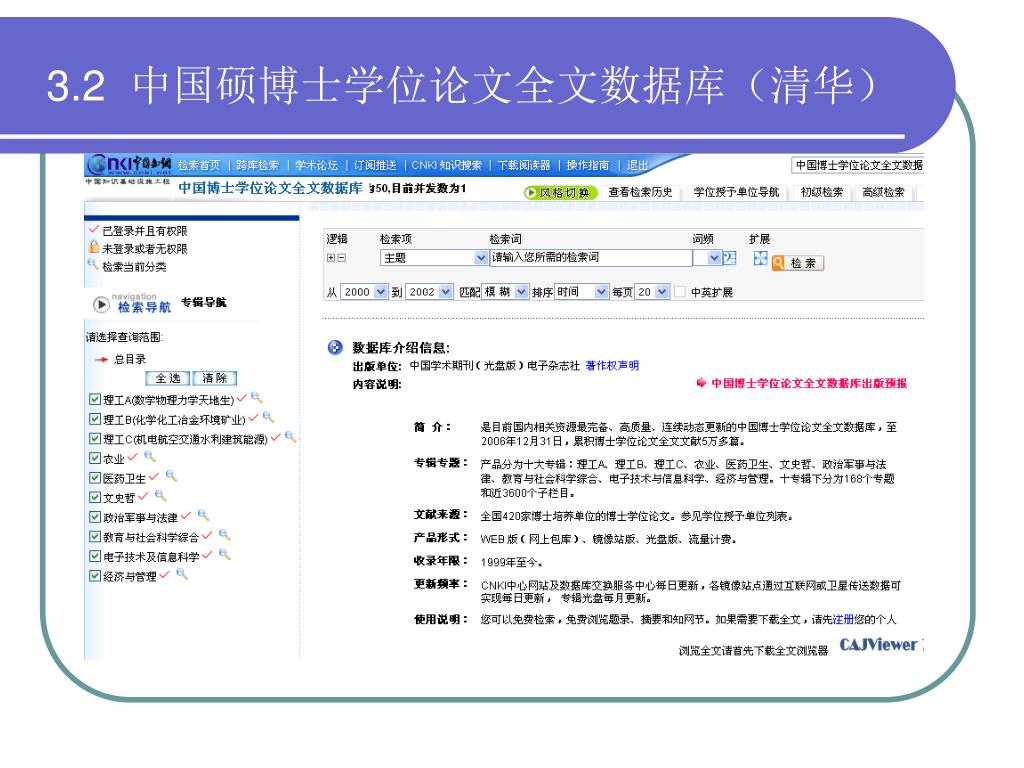Open the end year dropdown showing 2002

click(429, 292)
